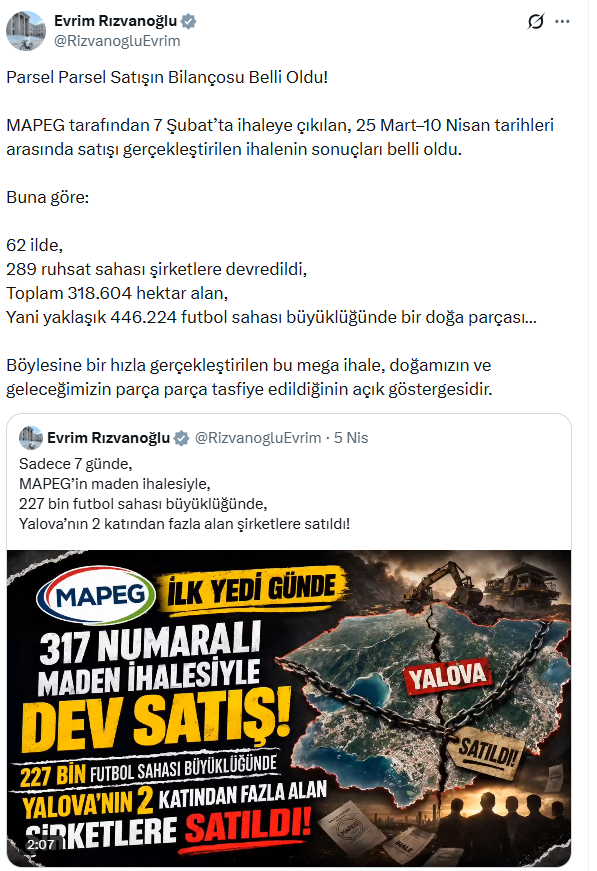This screenshot has width=597, height=871.
Task: Click the author's profile avatar at top
Action: [26, 31]
